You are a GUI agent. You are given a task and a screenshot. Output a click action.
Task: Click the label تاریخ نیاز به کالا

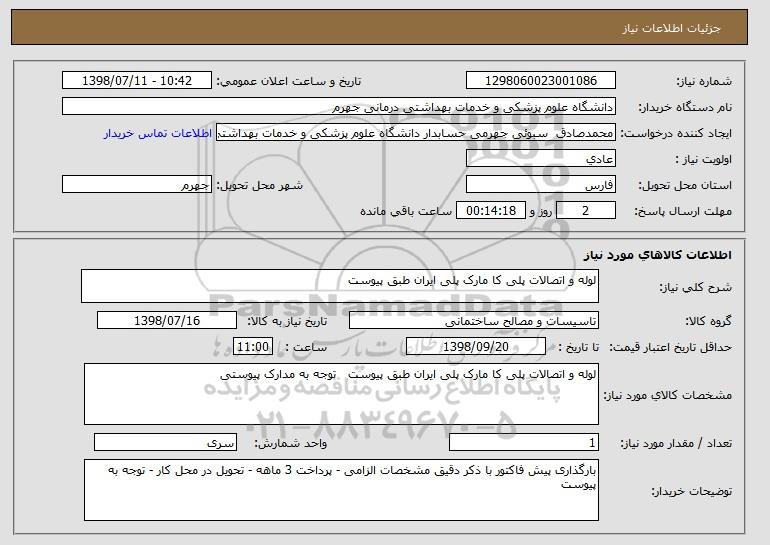[287, 322]
